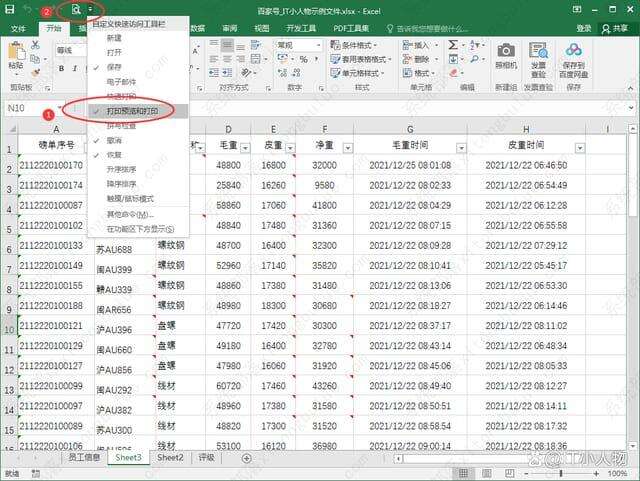
Task: Click the Save icon in quick access toolbar
Action: pos(9,9)
